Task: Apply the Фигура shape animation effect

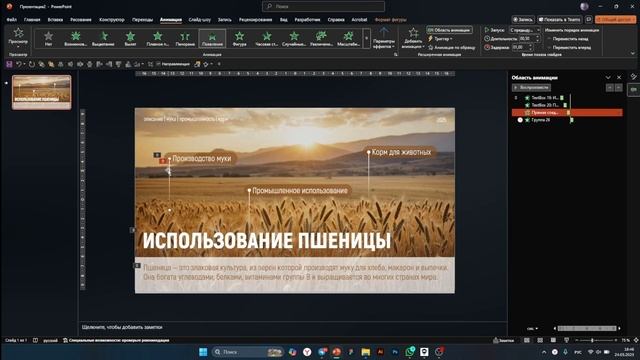Action: (240, 38)
